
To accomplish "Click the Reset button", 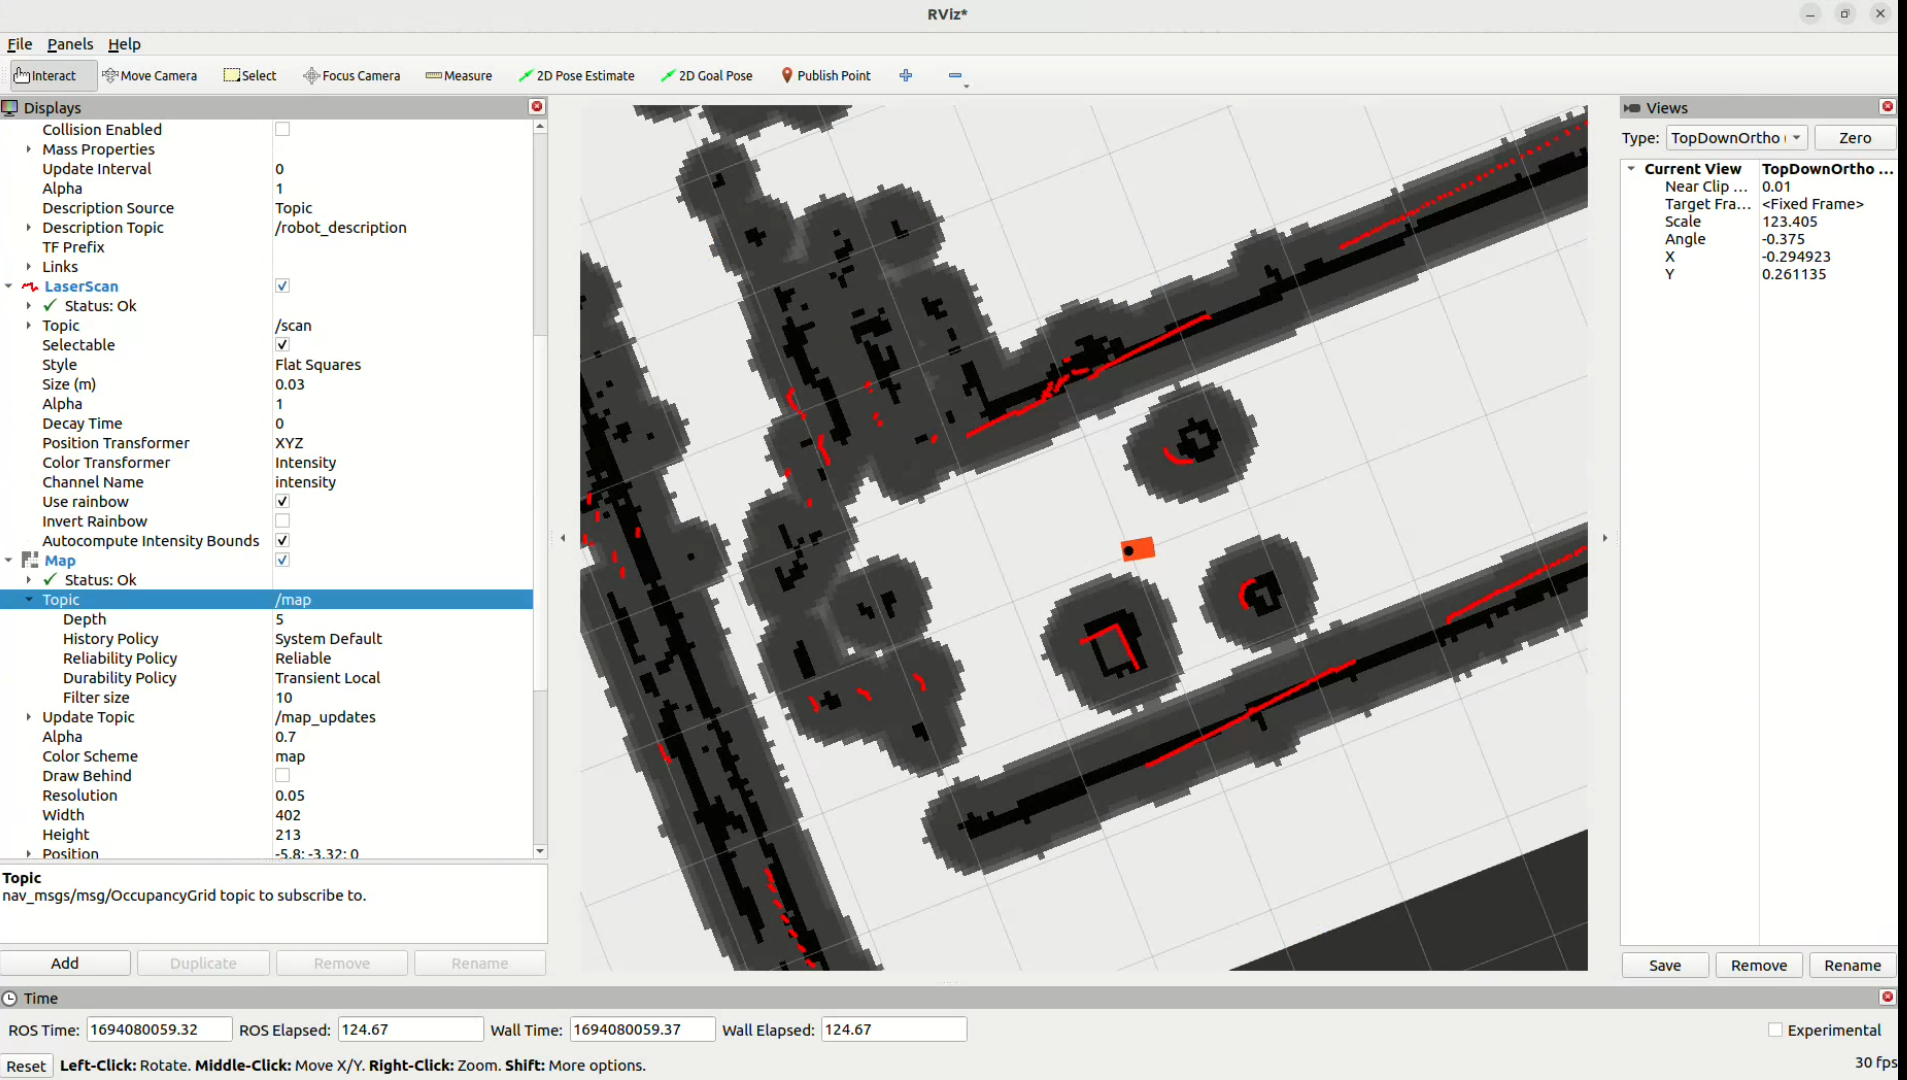I will [26, 1066].
